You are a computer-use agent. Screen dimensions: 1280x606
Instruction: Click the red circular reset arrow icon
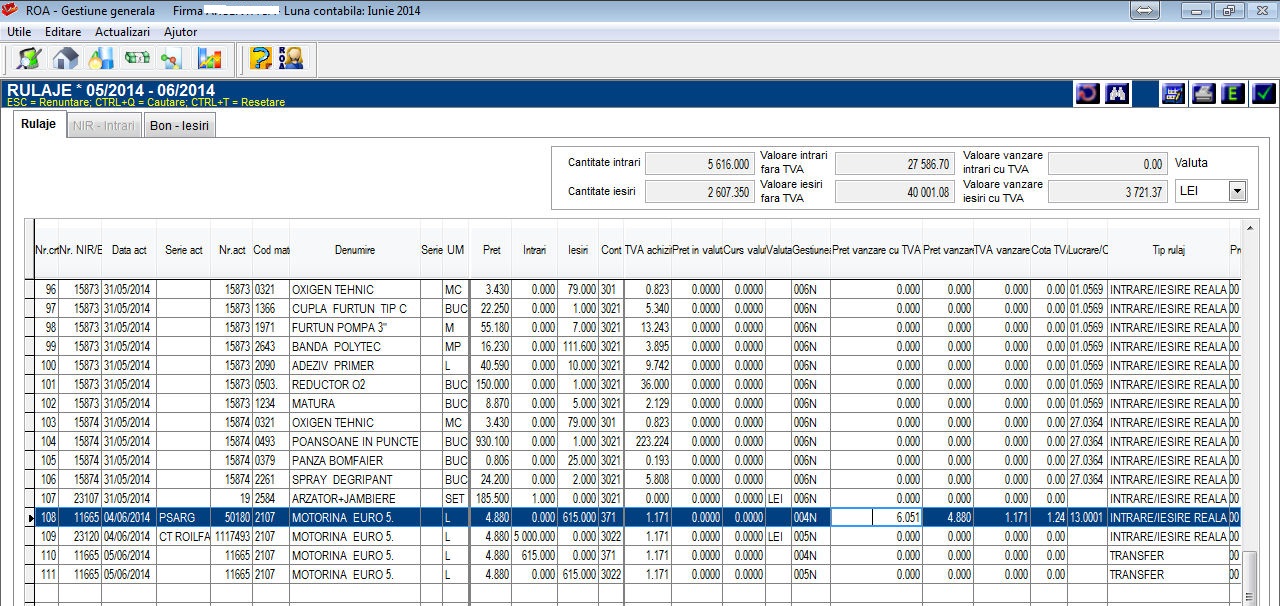point(1087,93)
